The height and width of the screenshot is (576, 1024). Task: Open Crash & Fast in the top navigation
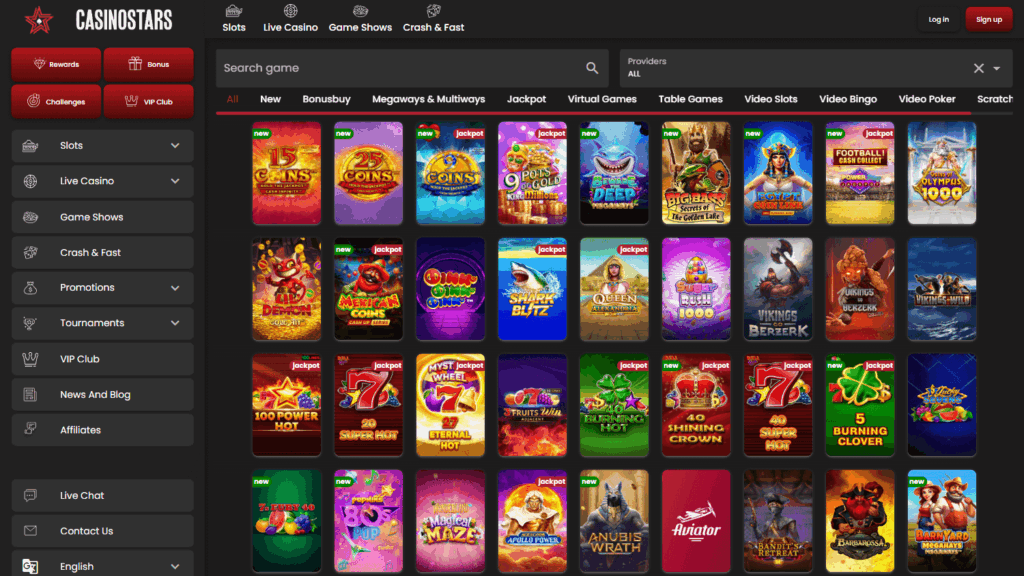tap(433, 18)
